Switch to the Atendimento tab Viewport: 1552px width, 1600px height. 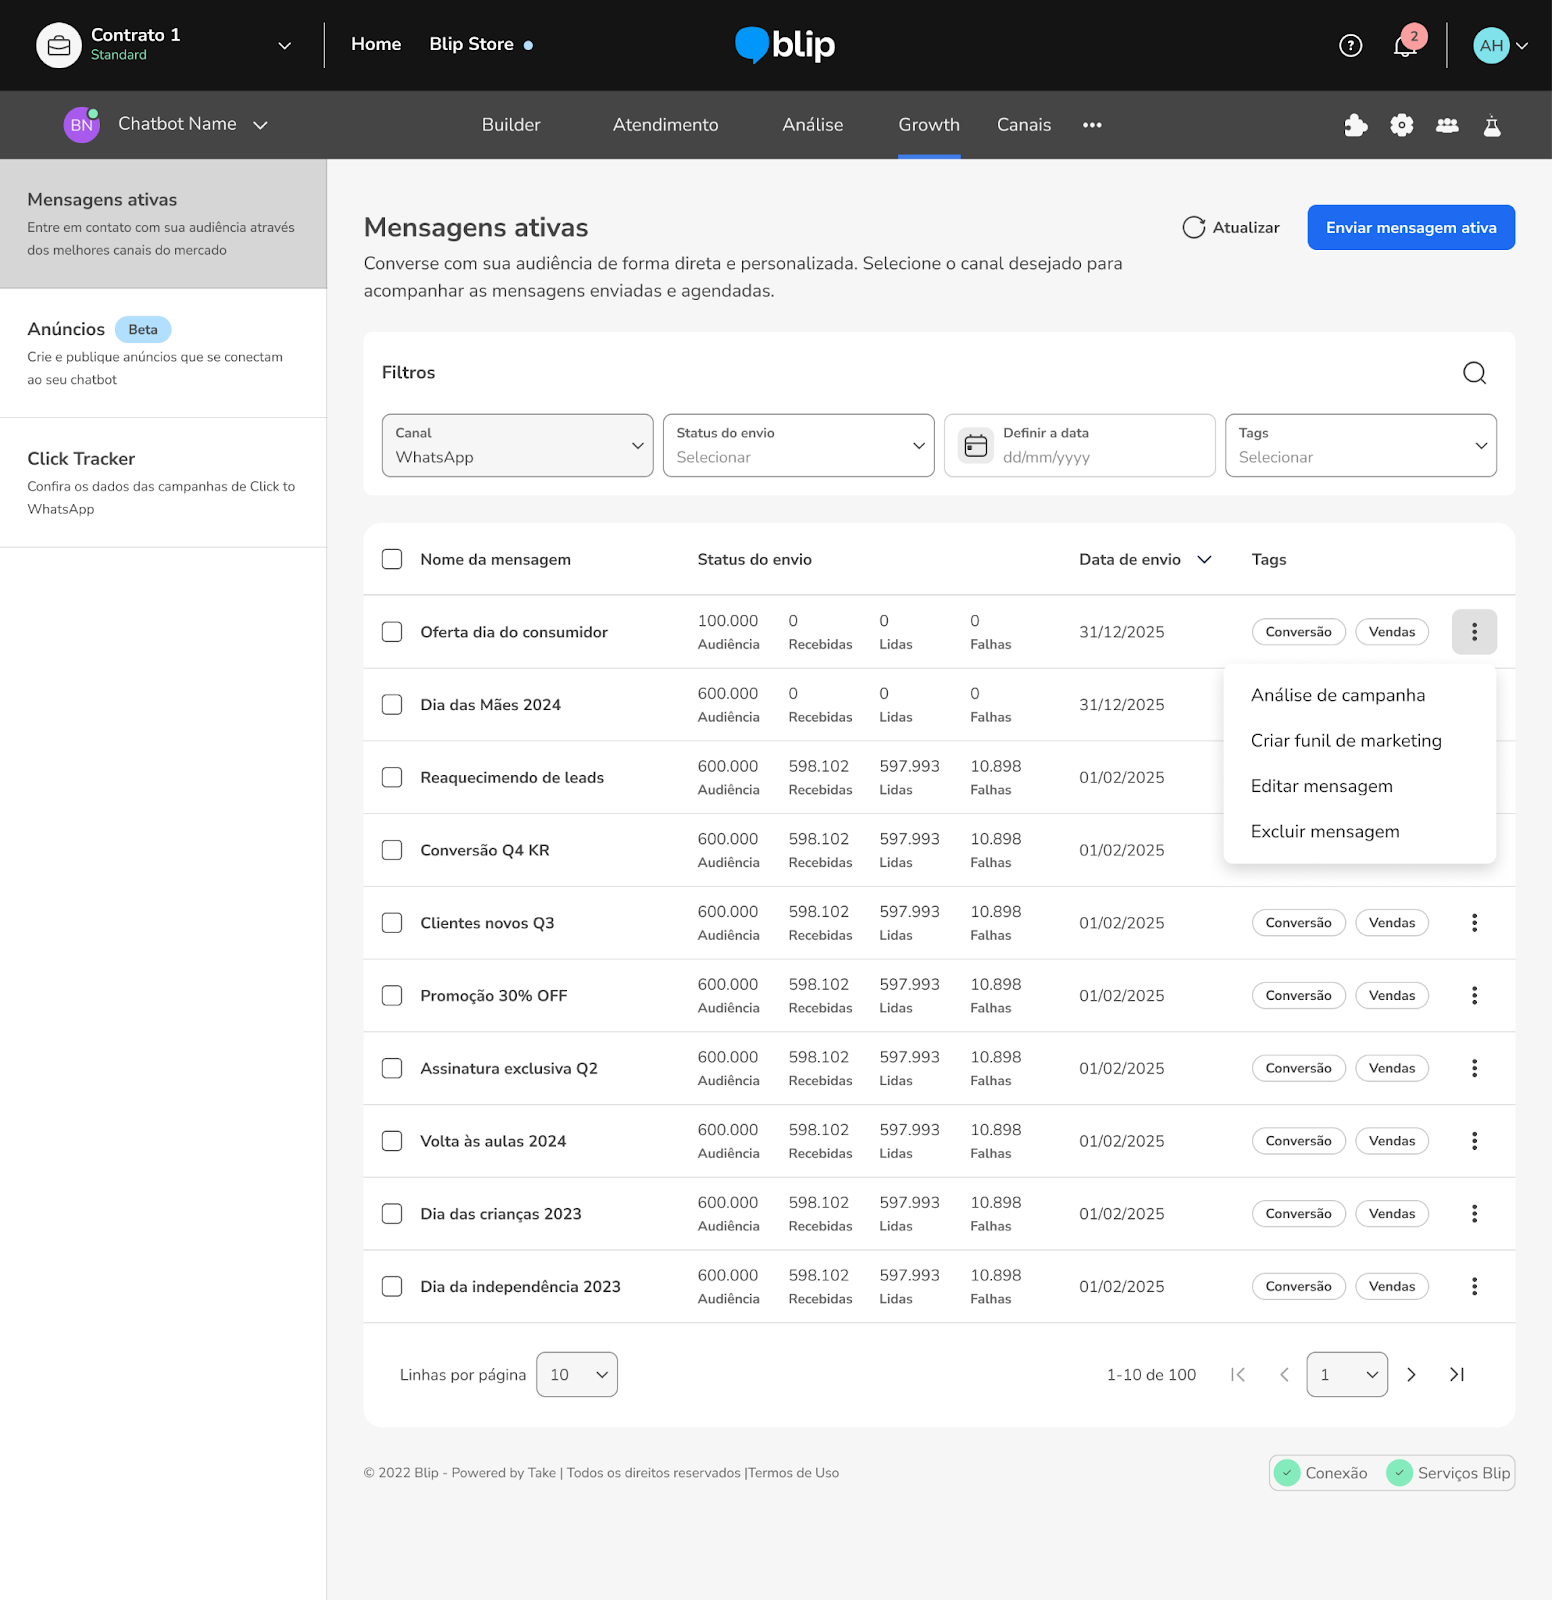(665, 125)
